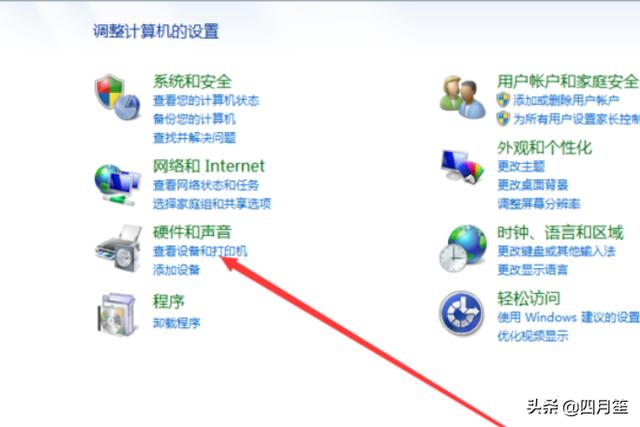Open the System and Security shield icon
Screen dimensions: 640x427
click(x=118, y=97)
